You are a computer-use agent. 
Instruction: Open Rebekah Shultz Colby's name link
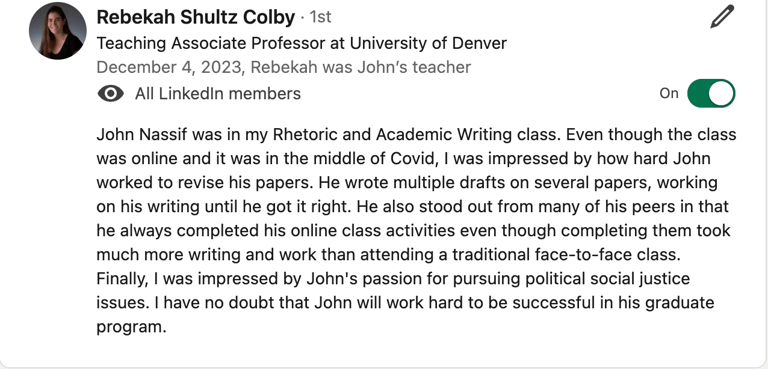coord(196,17)
